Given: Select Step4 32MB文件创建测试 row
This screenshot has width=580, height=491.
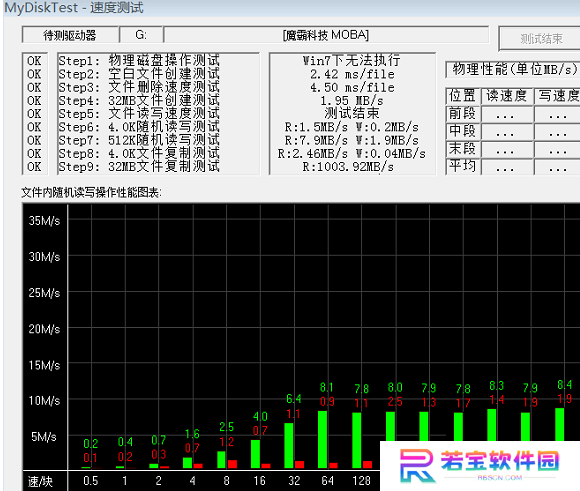Looking at the screenshot, I should point(139,100).
